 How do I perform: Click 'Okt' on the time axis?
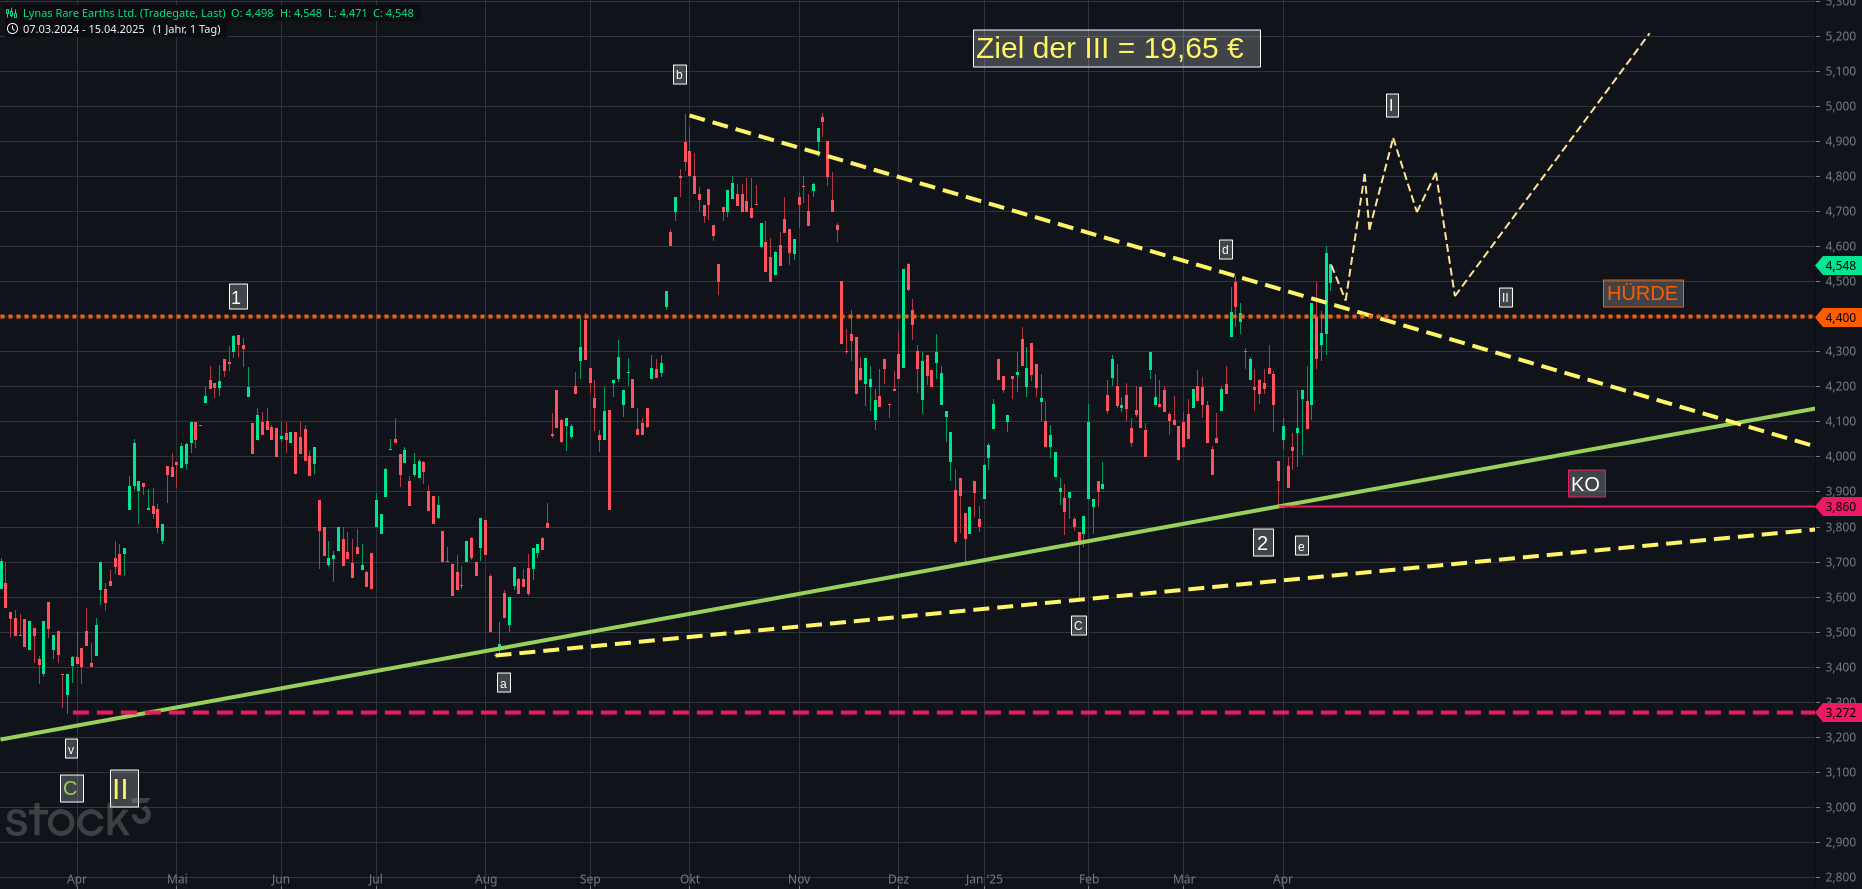690,880
